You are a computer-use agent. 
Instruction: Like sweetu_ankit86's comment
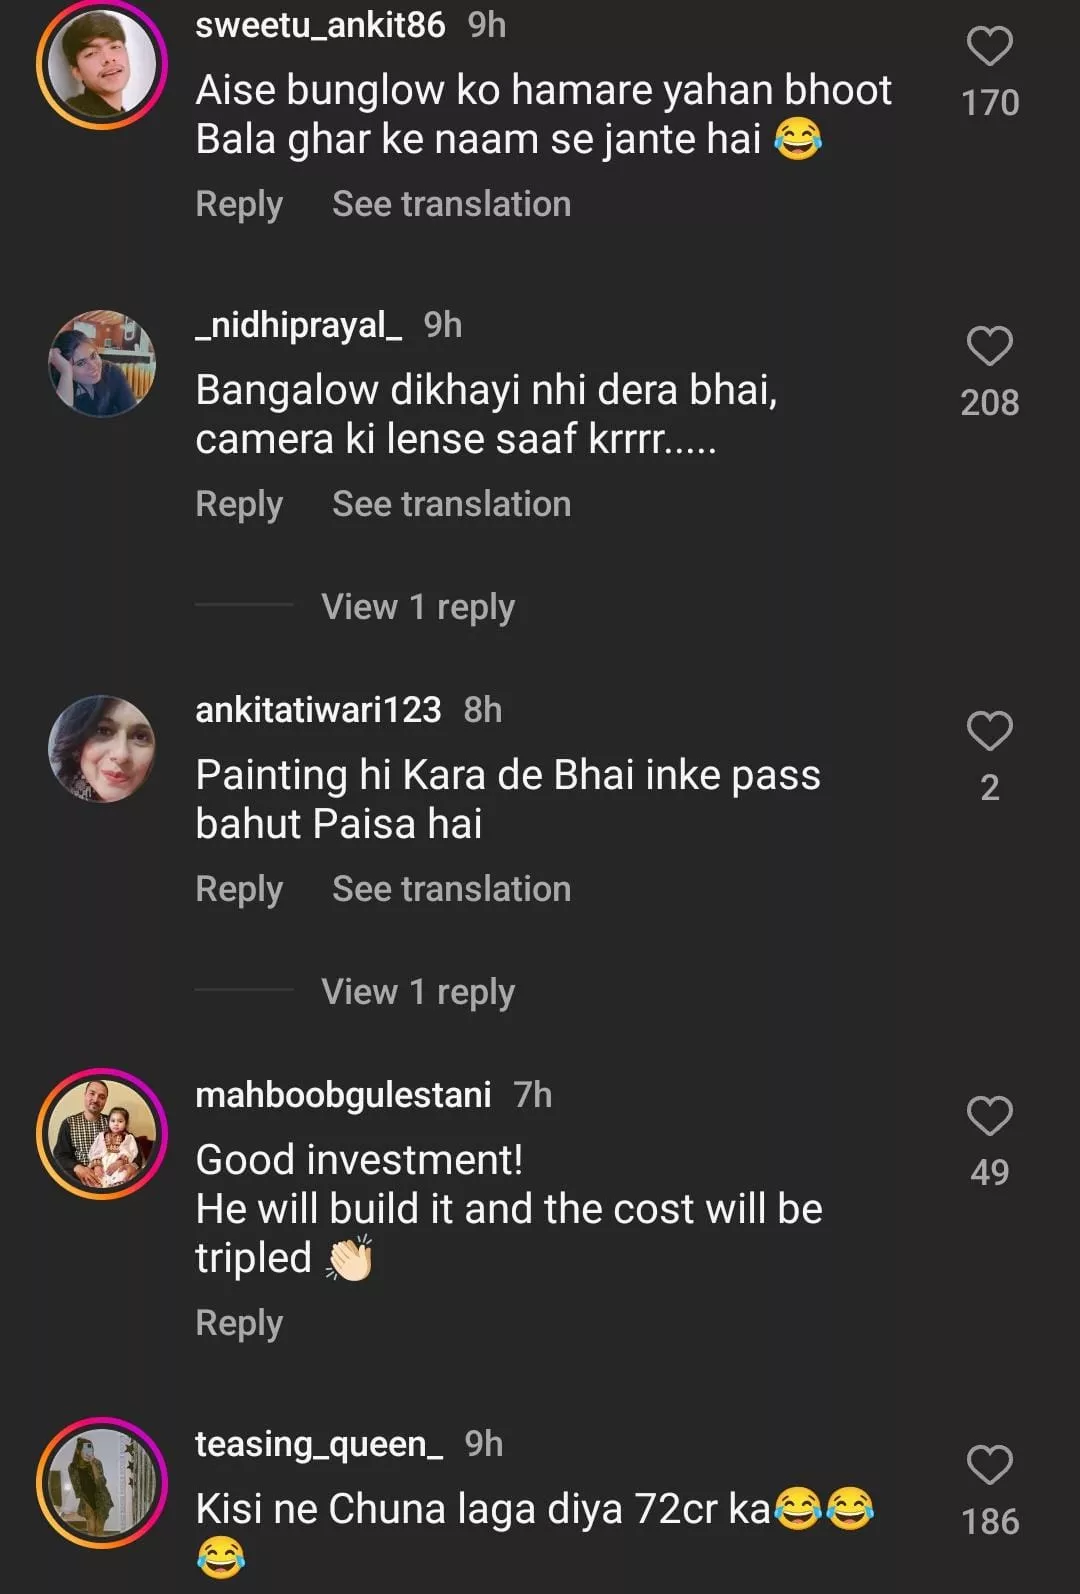(989, 47)
